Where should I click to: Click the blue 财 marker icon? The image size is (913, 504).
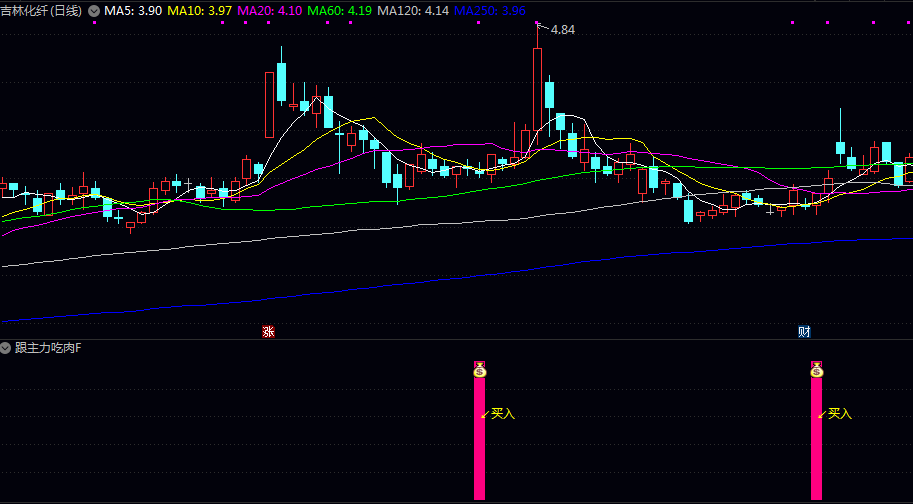click(x=804, y=332)
